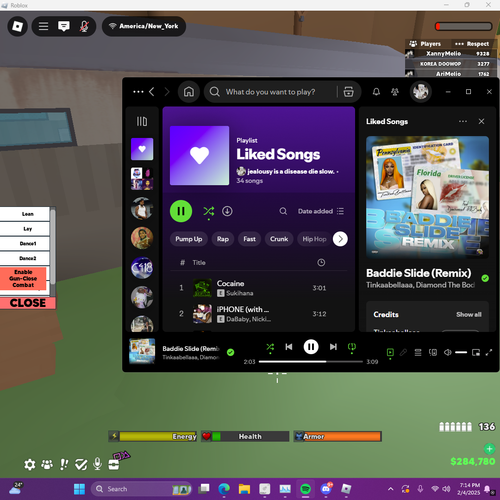
Task: Open more options in Liked Songs right panel
Action: 463,121
